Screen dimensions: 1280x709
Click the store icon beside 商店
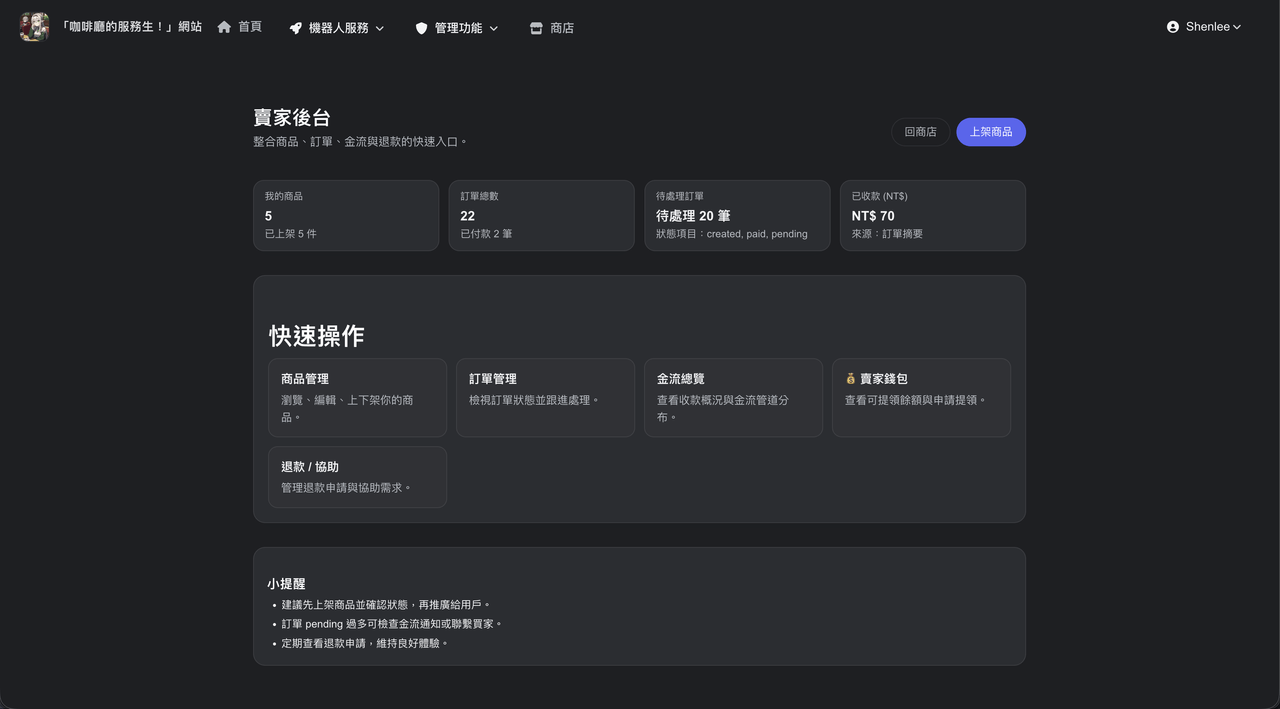pos(536,28)
